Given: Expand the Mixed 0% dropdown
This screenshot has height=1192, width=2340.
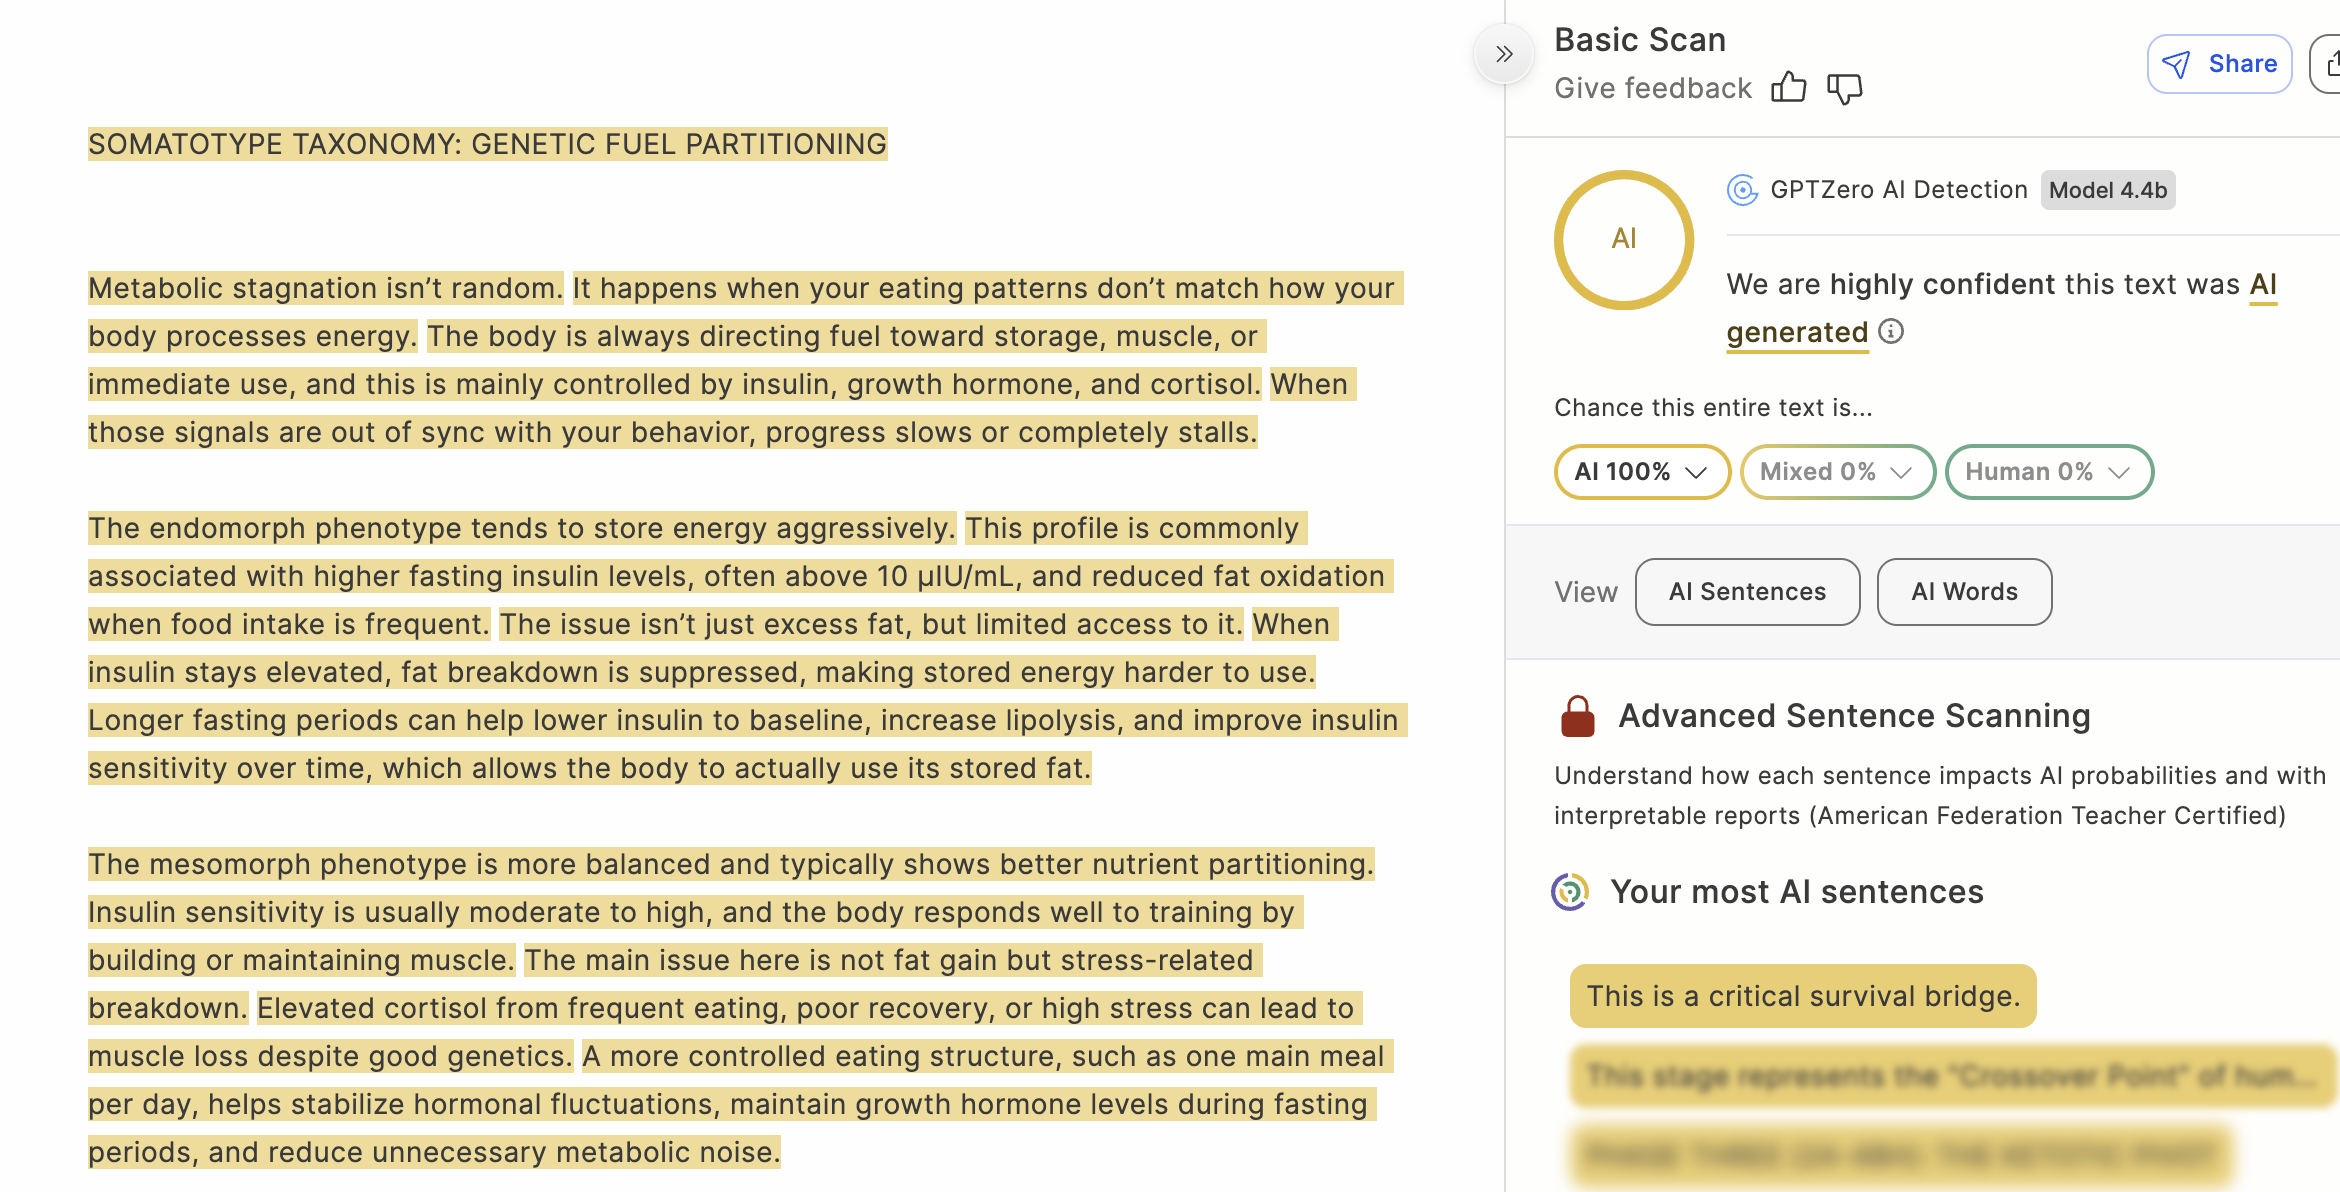Looking at the screenshot, I should pyautogui.click(x=1836, y=472).
